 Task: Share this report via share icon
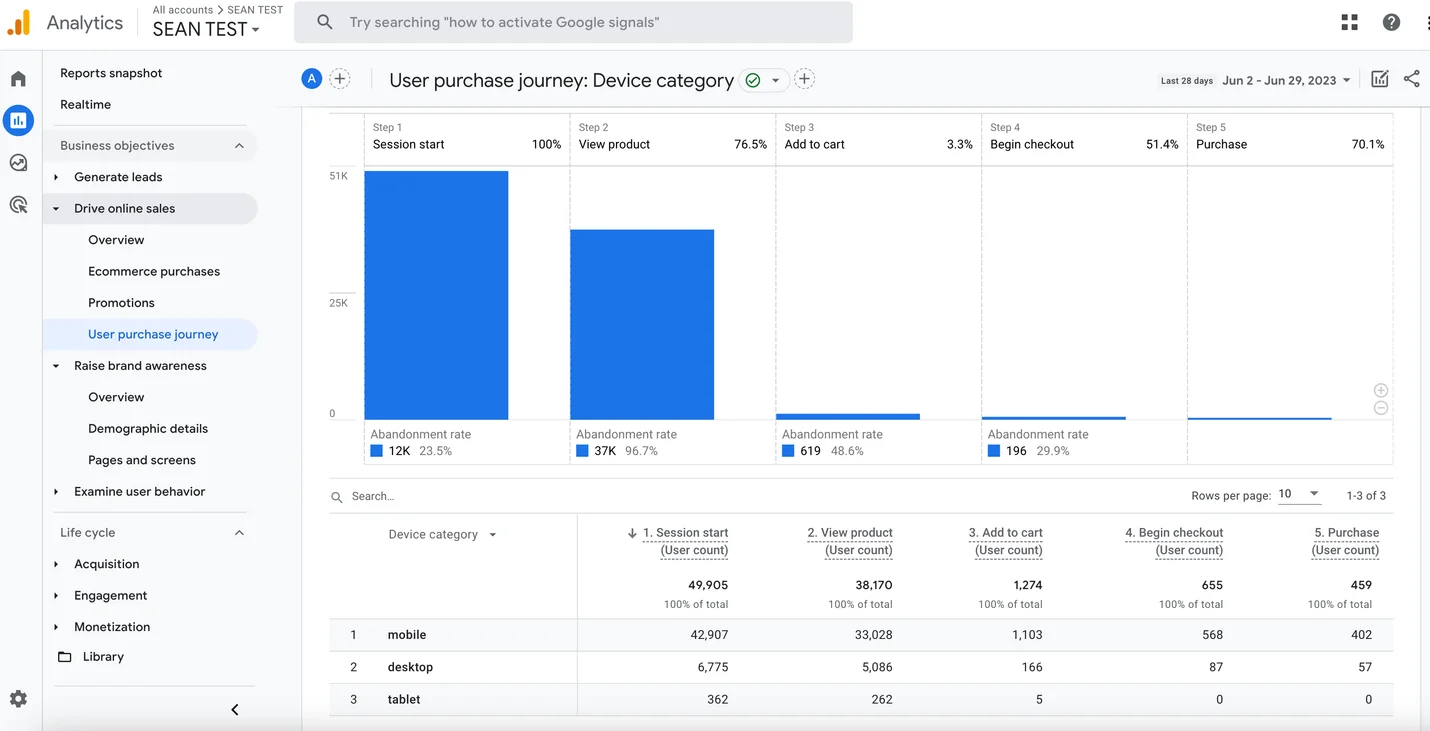1411,79
